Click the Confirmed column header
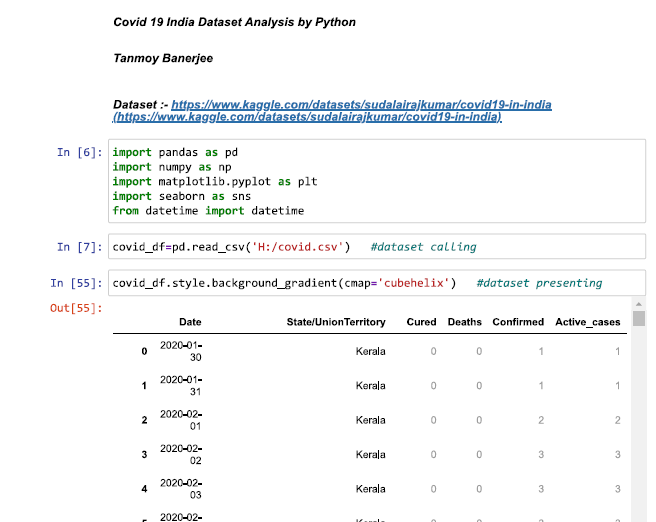Image resolution: width=656 pixels, height=522 pixels. click(518, 322)
